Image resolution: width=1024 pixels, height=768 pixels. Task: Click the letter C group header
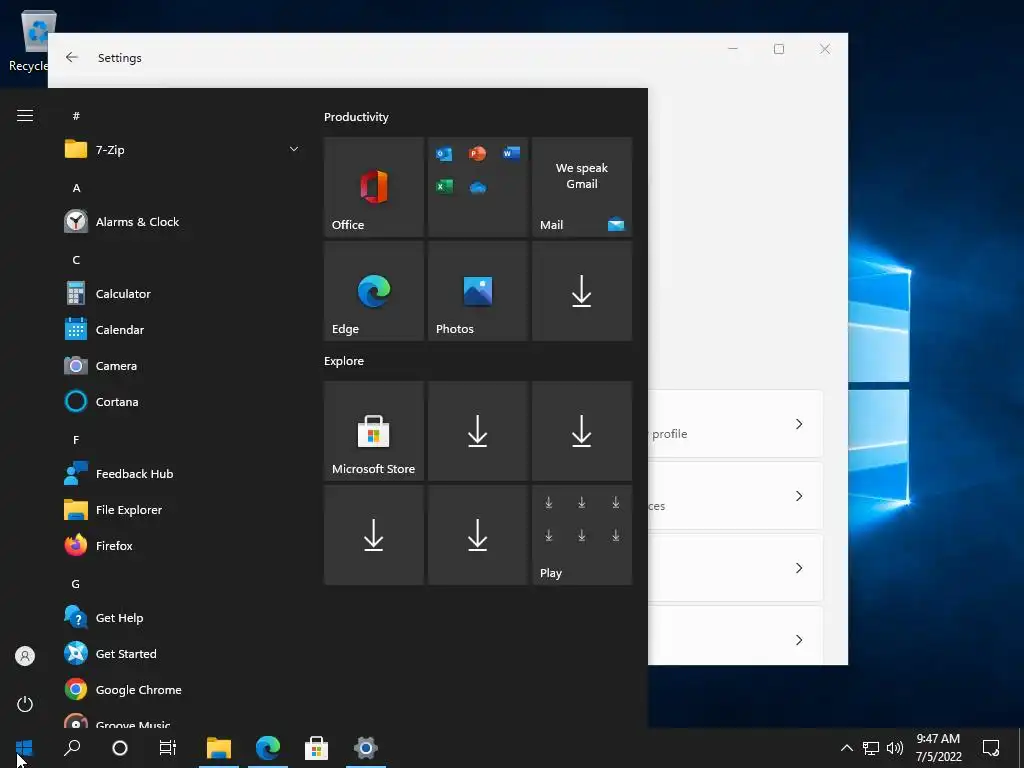coord(76,260)
